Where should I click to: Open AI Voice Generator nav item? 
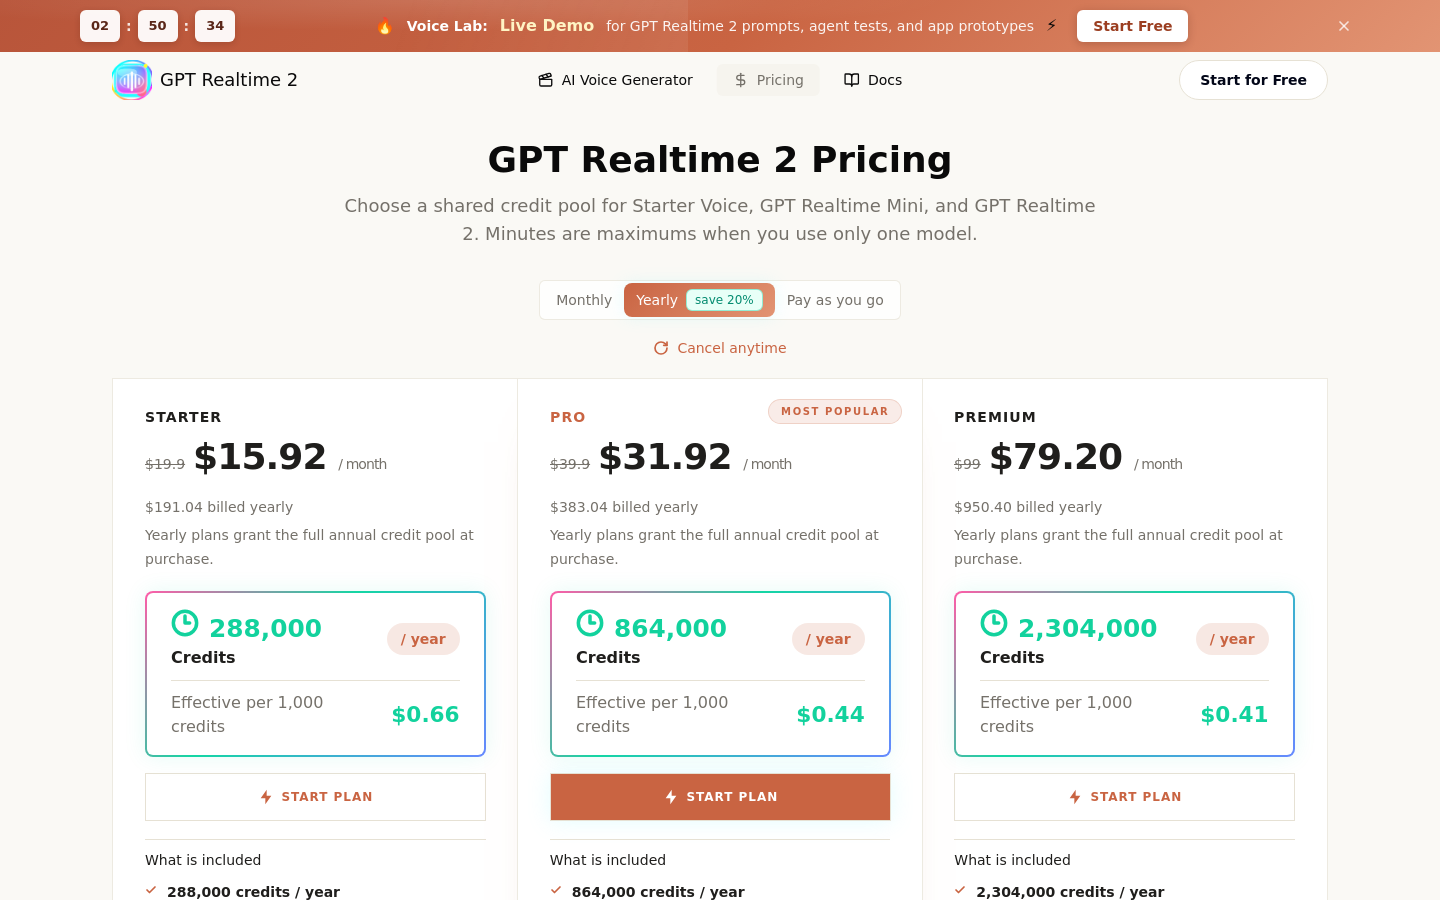[x=615, y=80]
